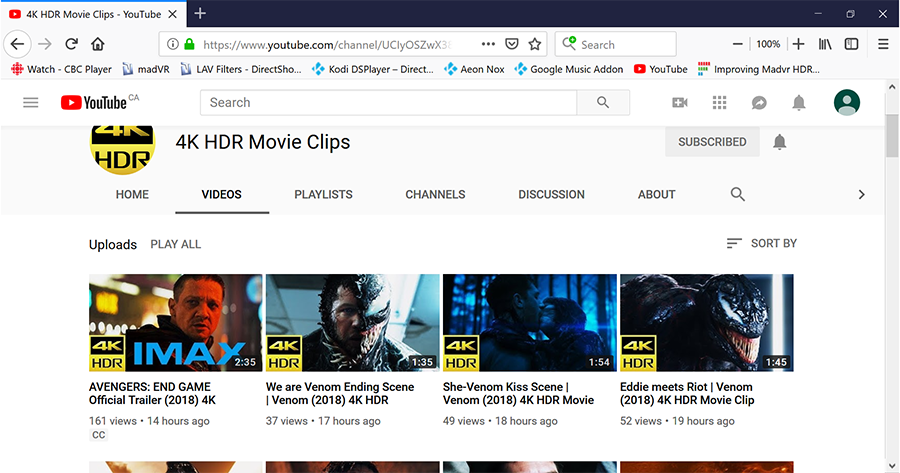Click Eddie meets Riot video title

(687, 393)
